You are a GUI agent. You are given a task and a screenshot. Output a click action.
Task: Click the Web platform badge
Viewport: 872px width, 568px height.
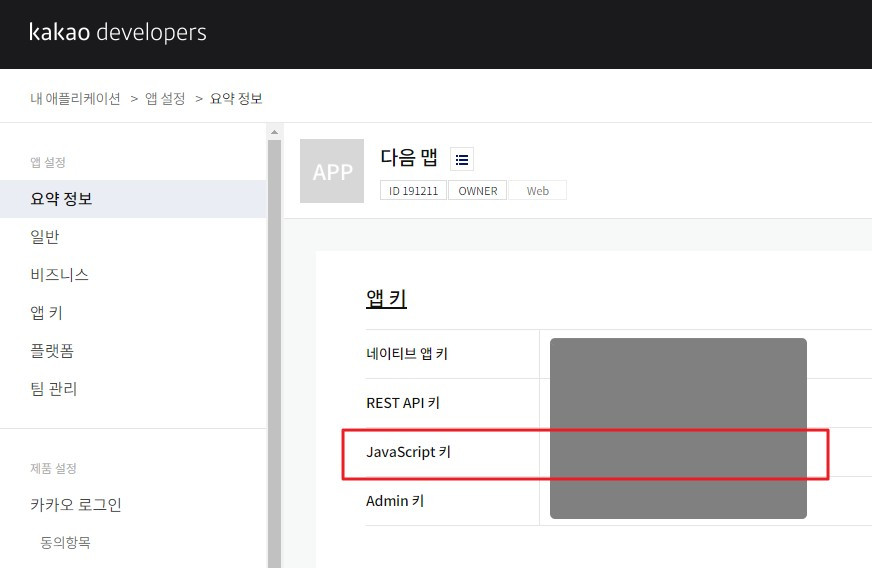537,190
